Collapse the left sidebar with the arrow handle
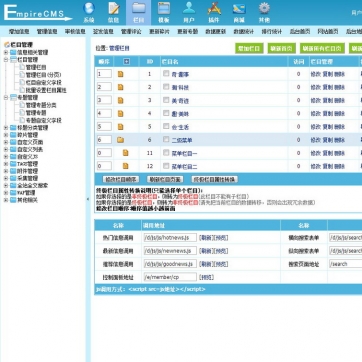 point(88,199)
